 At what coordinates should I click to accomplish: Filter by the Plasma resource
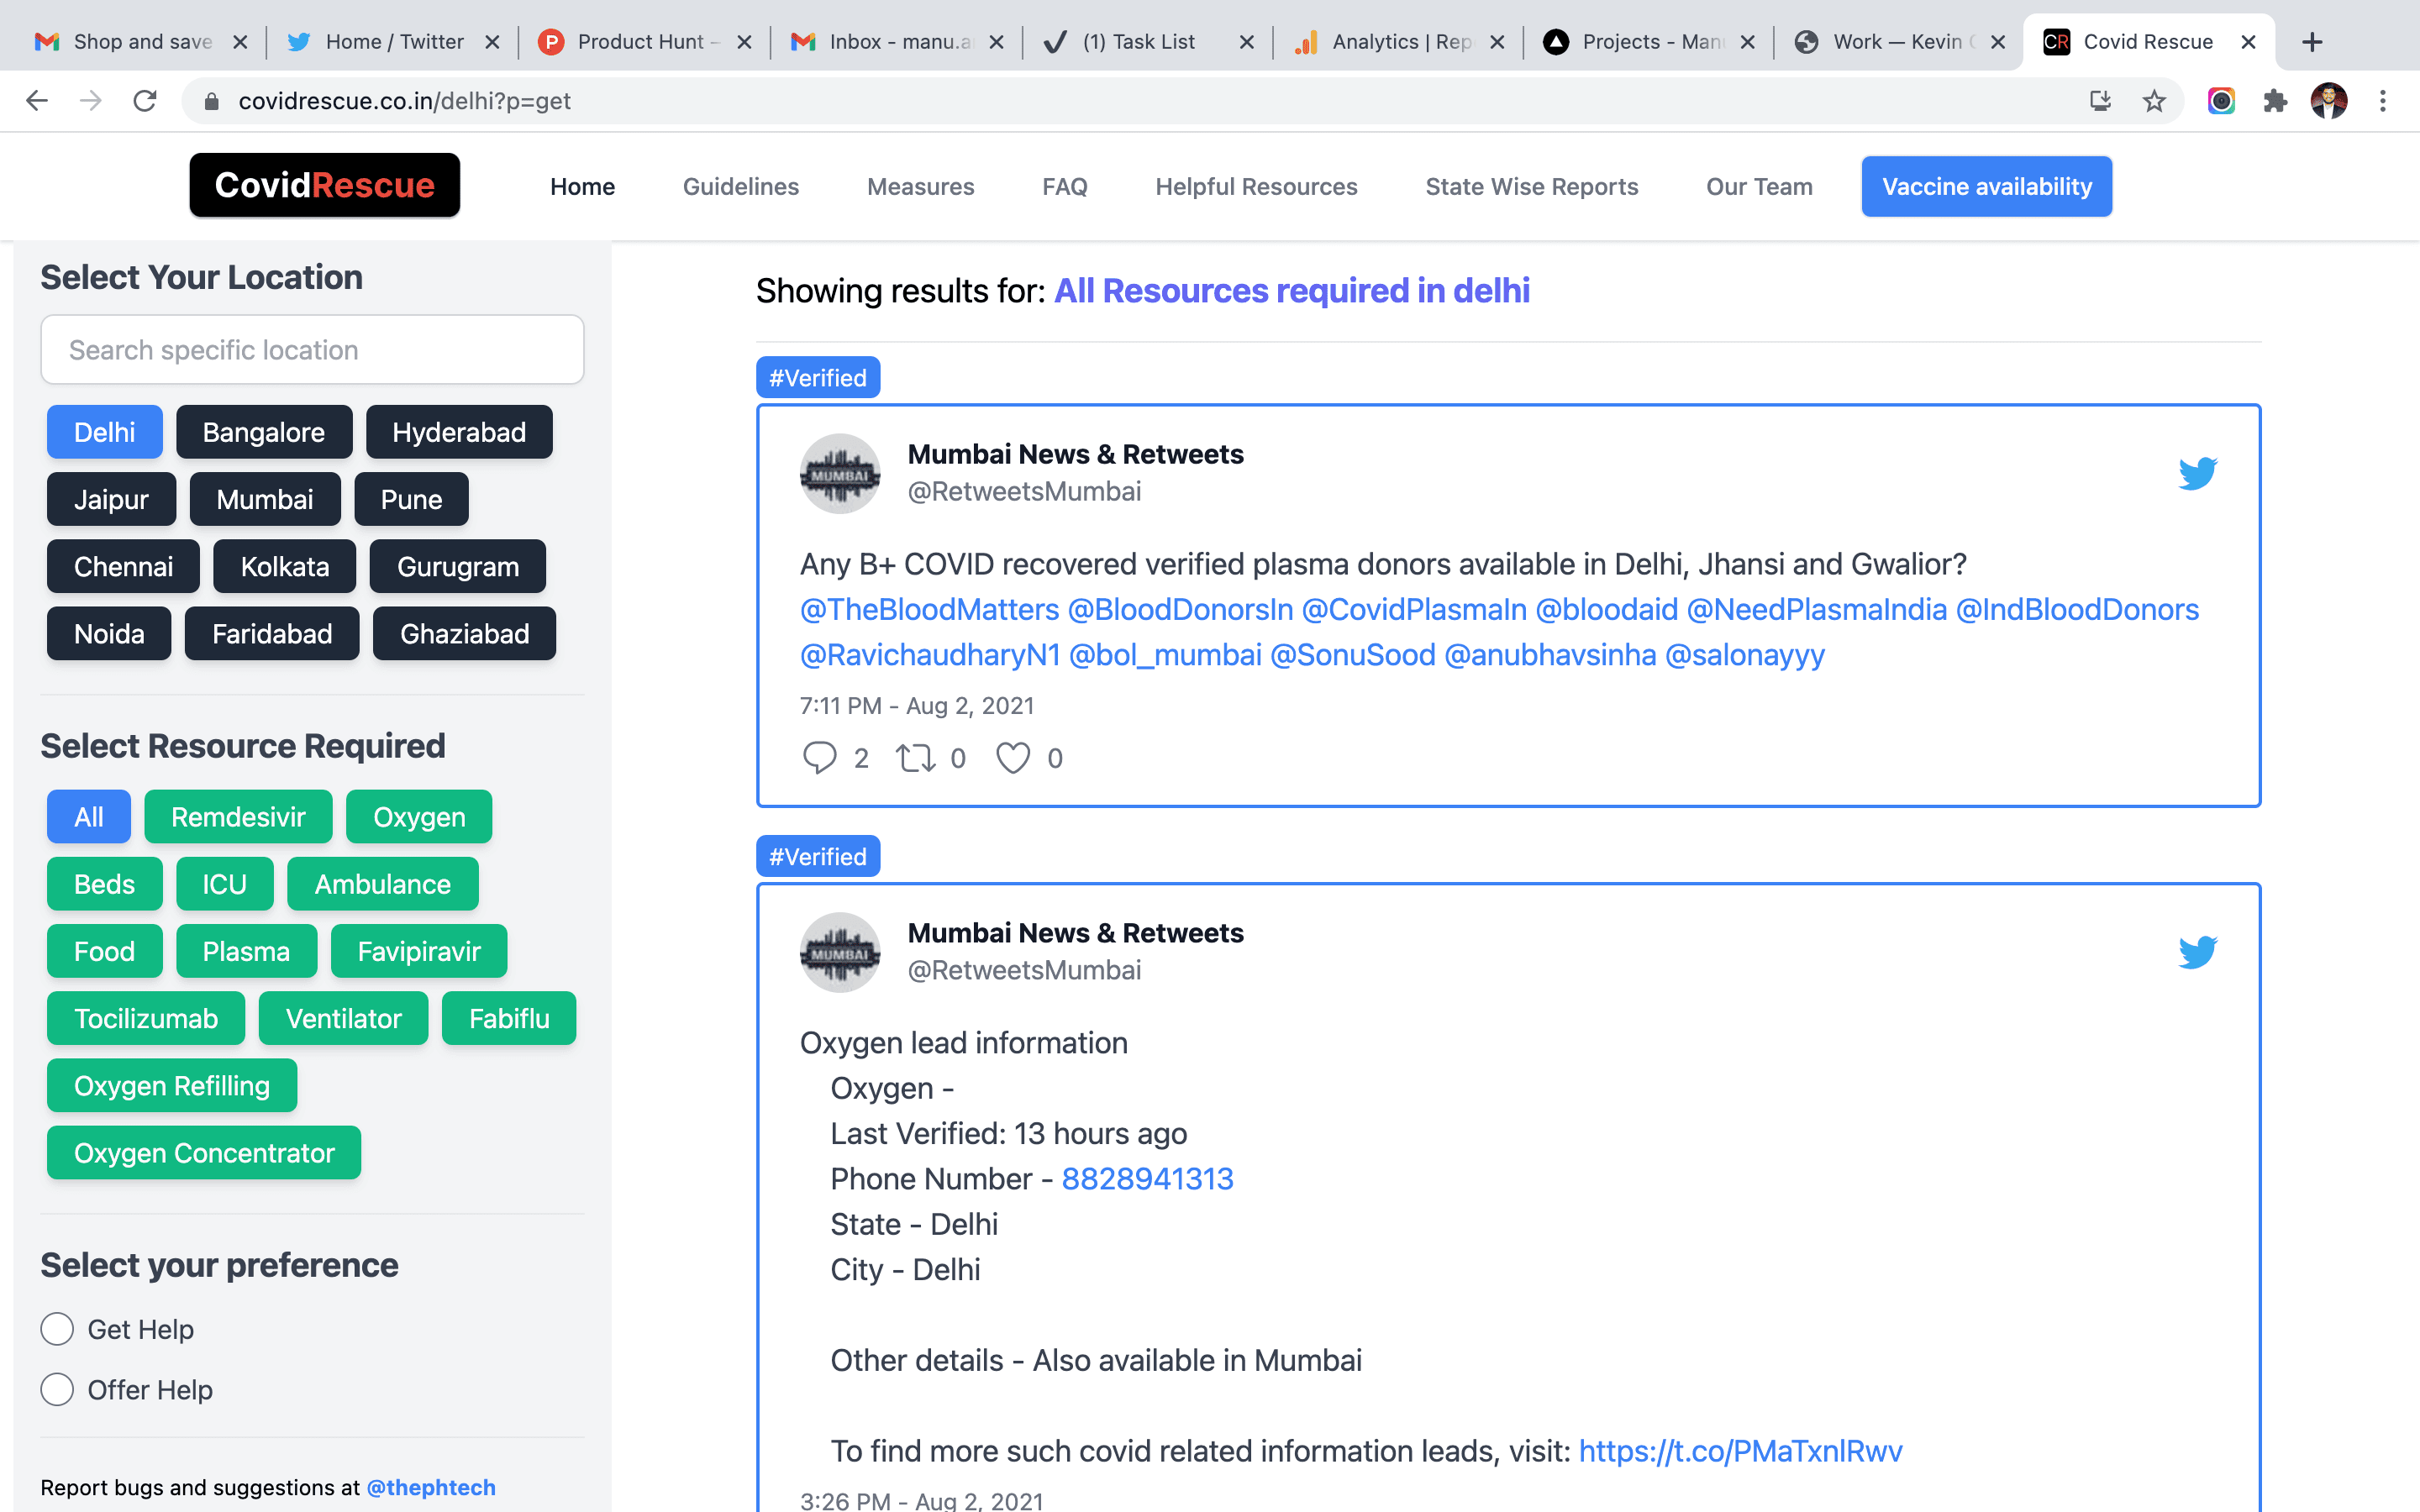coord(246,951)
